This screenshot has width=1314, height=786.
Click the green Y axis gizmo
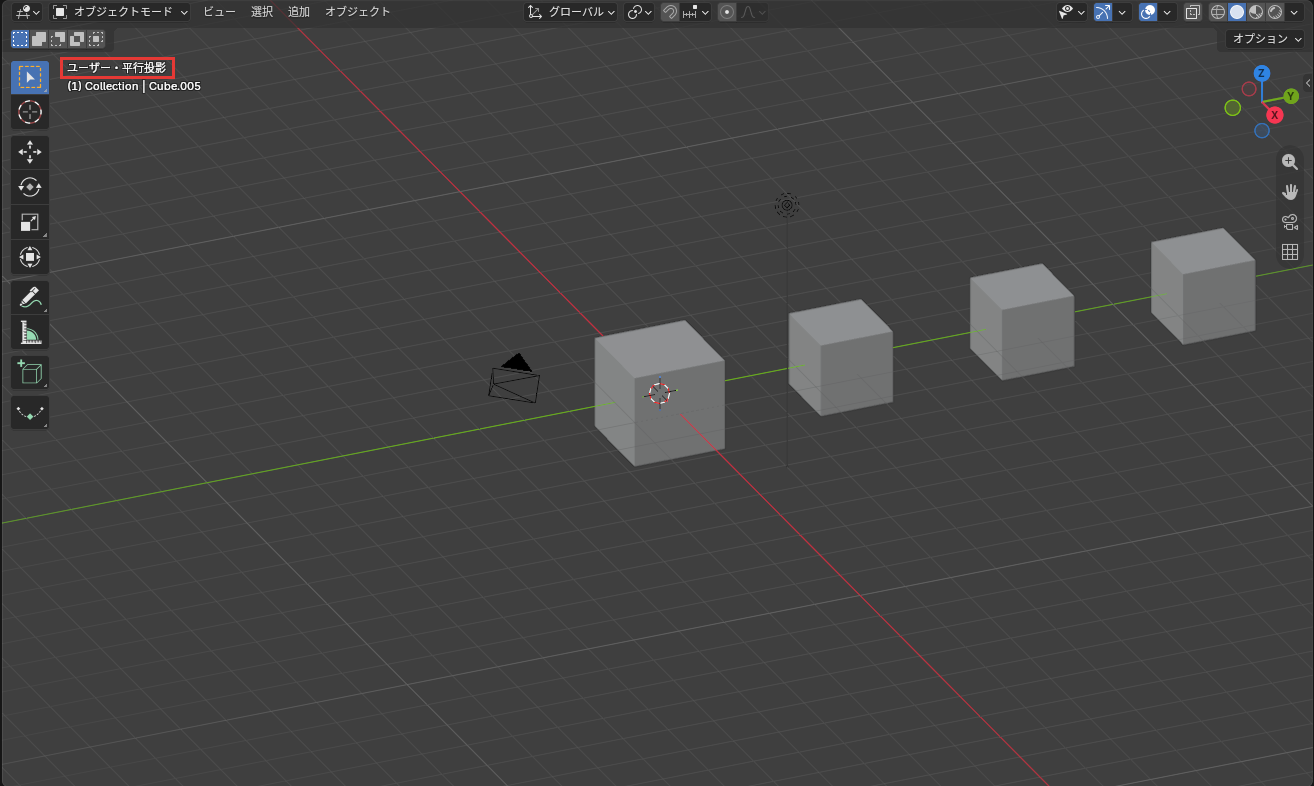coord(1291,96)
